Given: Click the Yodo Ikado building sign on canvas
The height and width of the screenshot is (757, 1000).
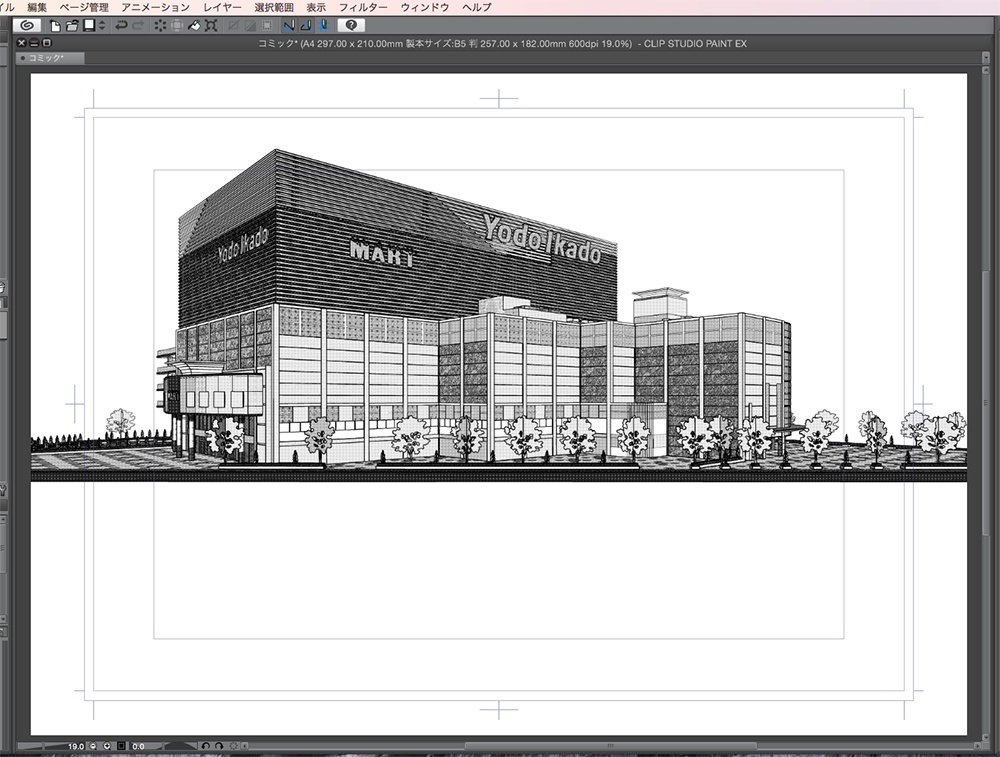Looking at the screenshot, I should 541,239.
